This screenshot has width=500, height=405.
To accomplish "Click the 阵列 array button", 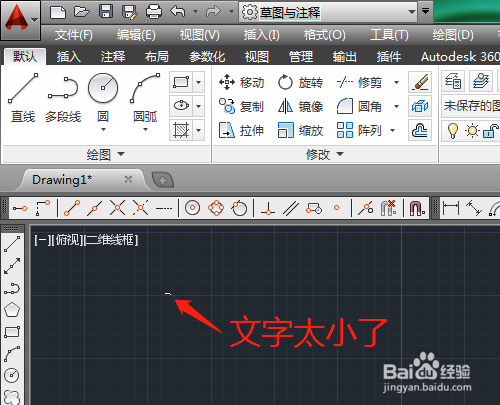I will click(x=359, y=130).
